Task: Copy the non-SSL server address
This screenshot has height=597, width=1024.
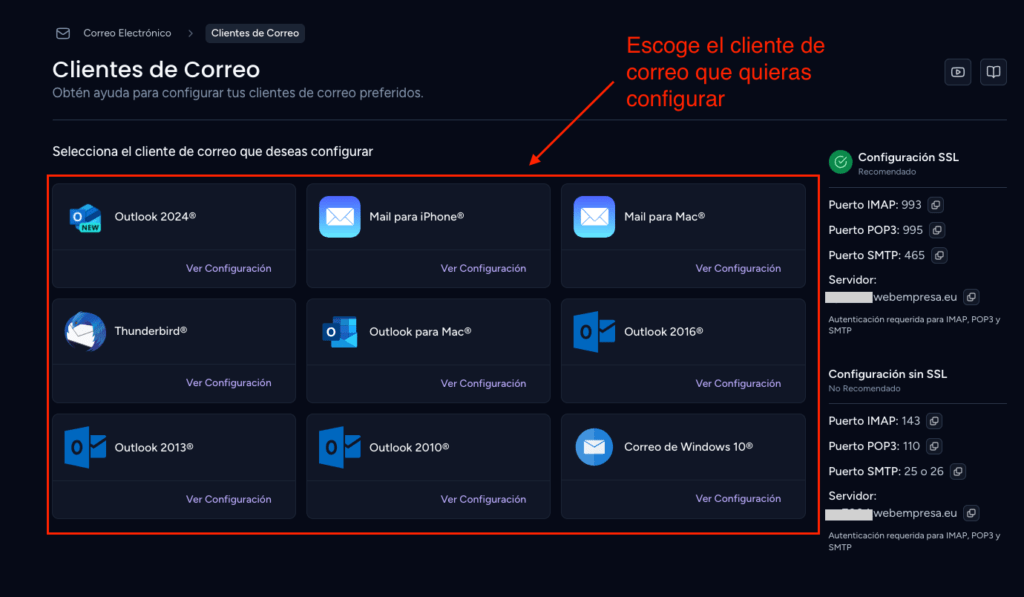Action: (x=971, y=513)
